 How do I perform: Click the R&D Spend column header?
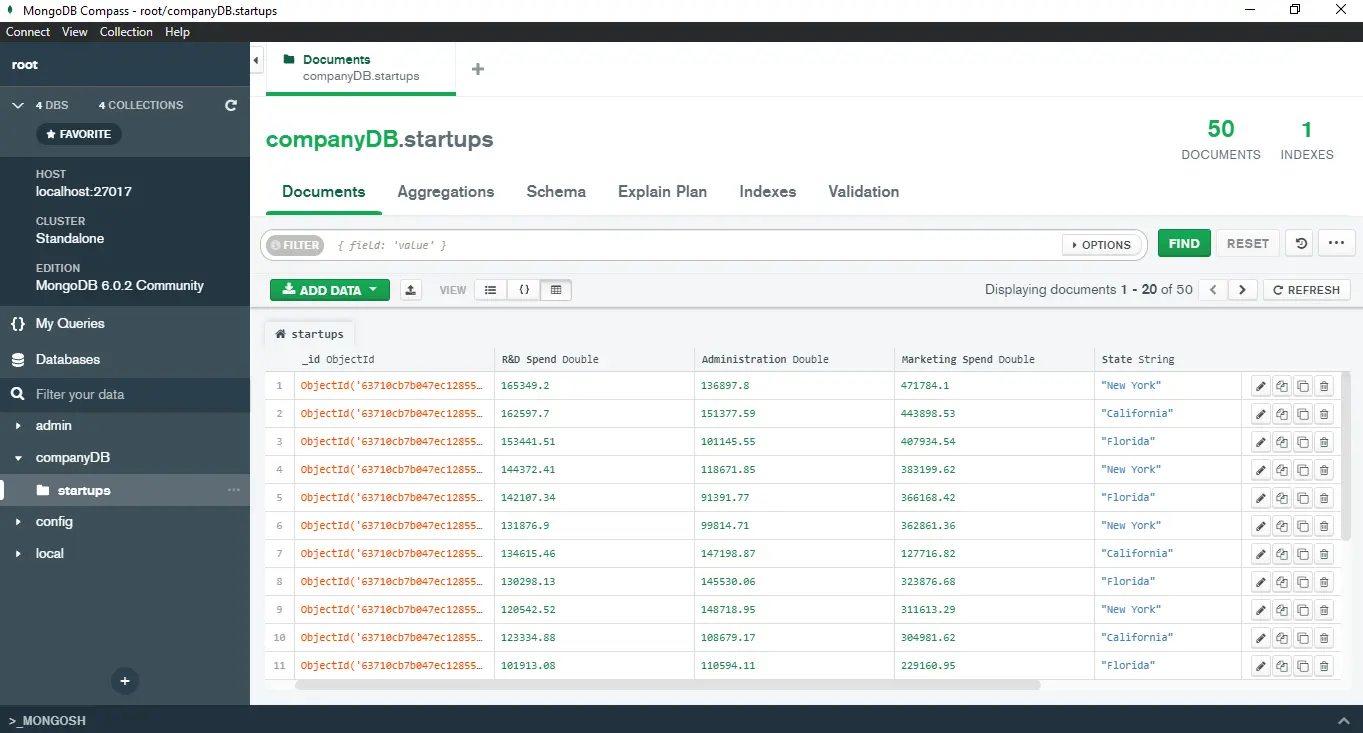click(x=594, y=359)
